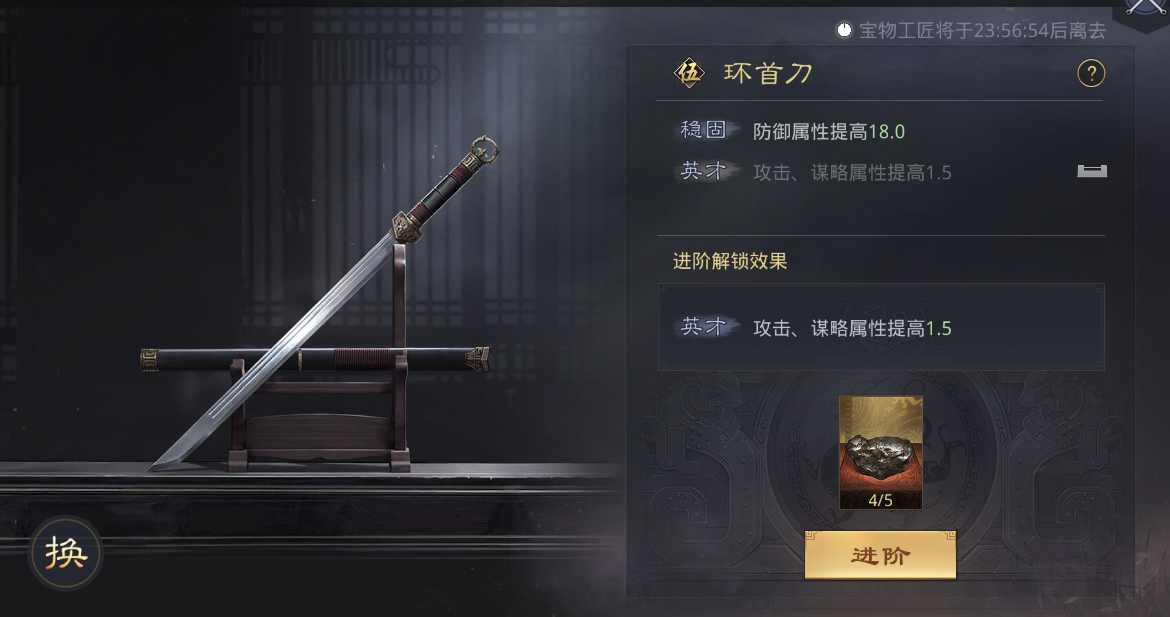1170x617 pixels.
Task: Open the question mark help icon
Action: pyautogui.click(x=1090, y=73)
